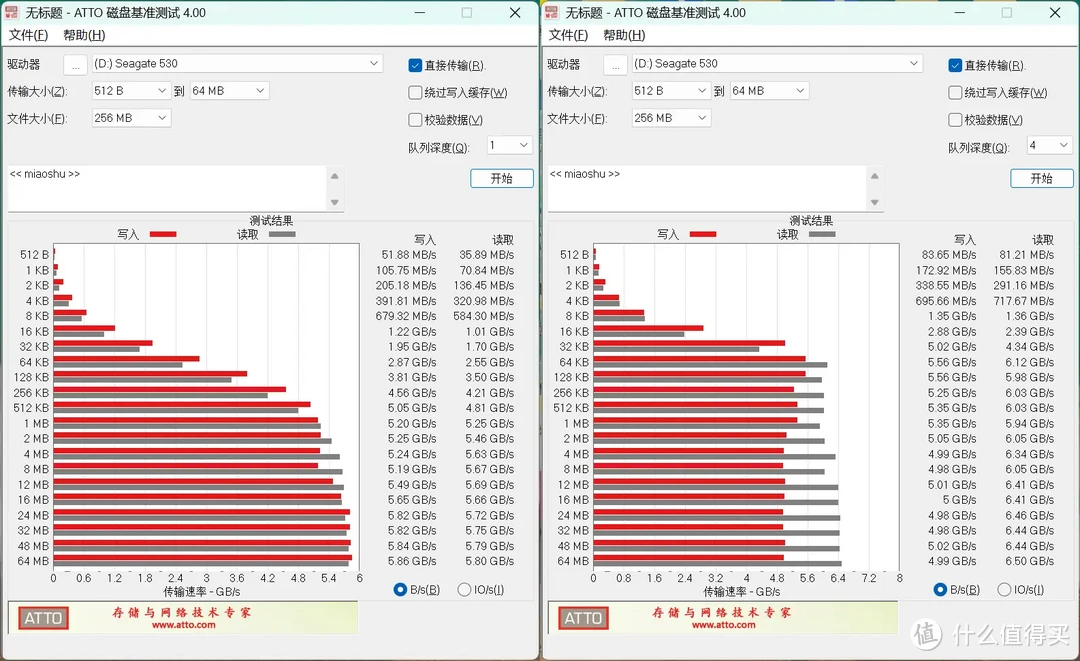Image resolution: width=1080 pixels, height=661 pixels.
Task: Click 83.65 MB/s write value, right window
Action: pyautogui.click(x=949, y=255)
